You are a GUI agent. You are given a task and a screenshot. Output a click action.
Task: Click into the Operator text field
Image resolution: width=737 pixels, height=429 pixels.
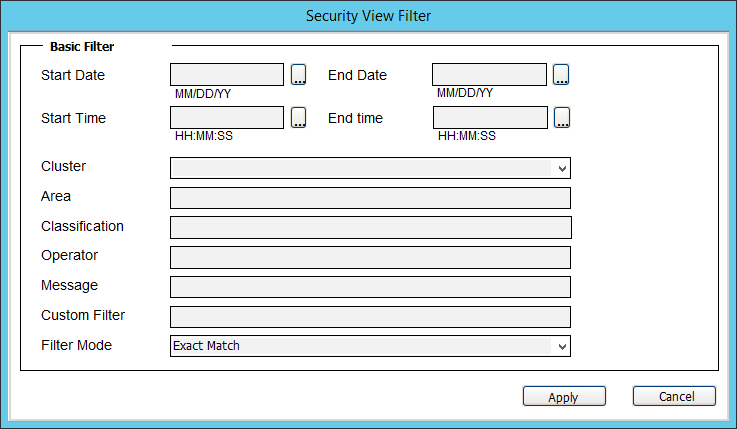coord(370,257)
